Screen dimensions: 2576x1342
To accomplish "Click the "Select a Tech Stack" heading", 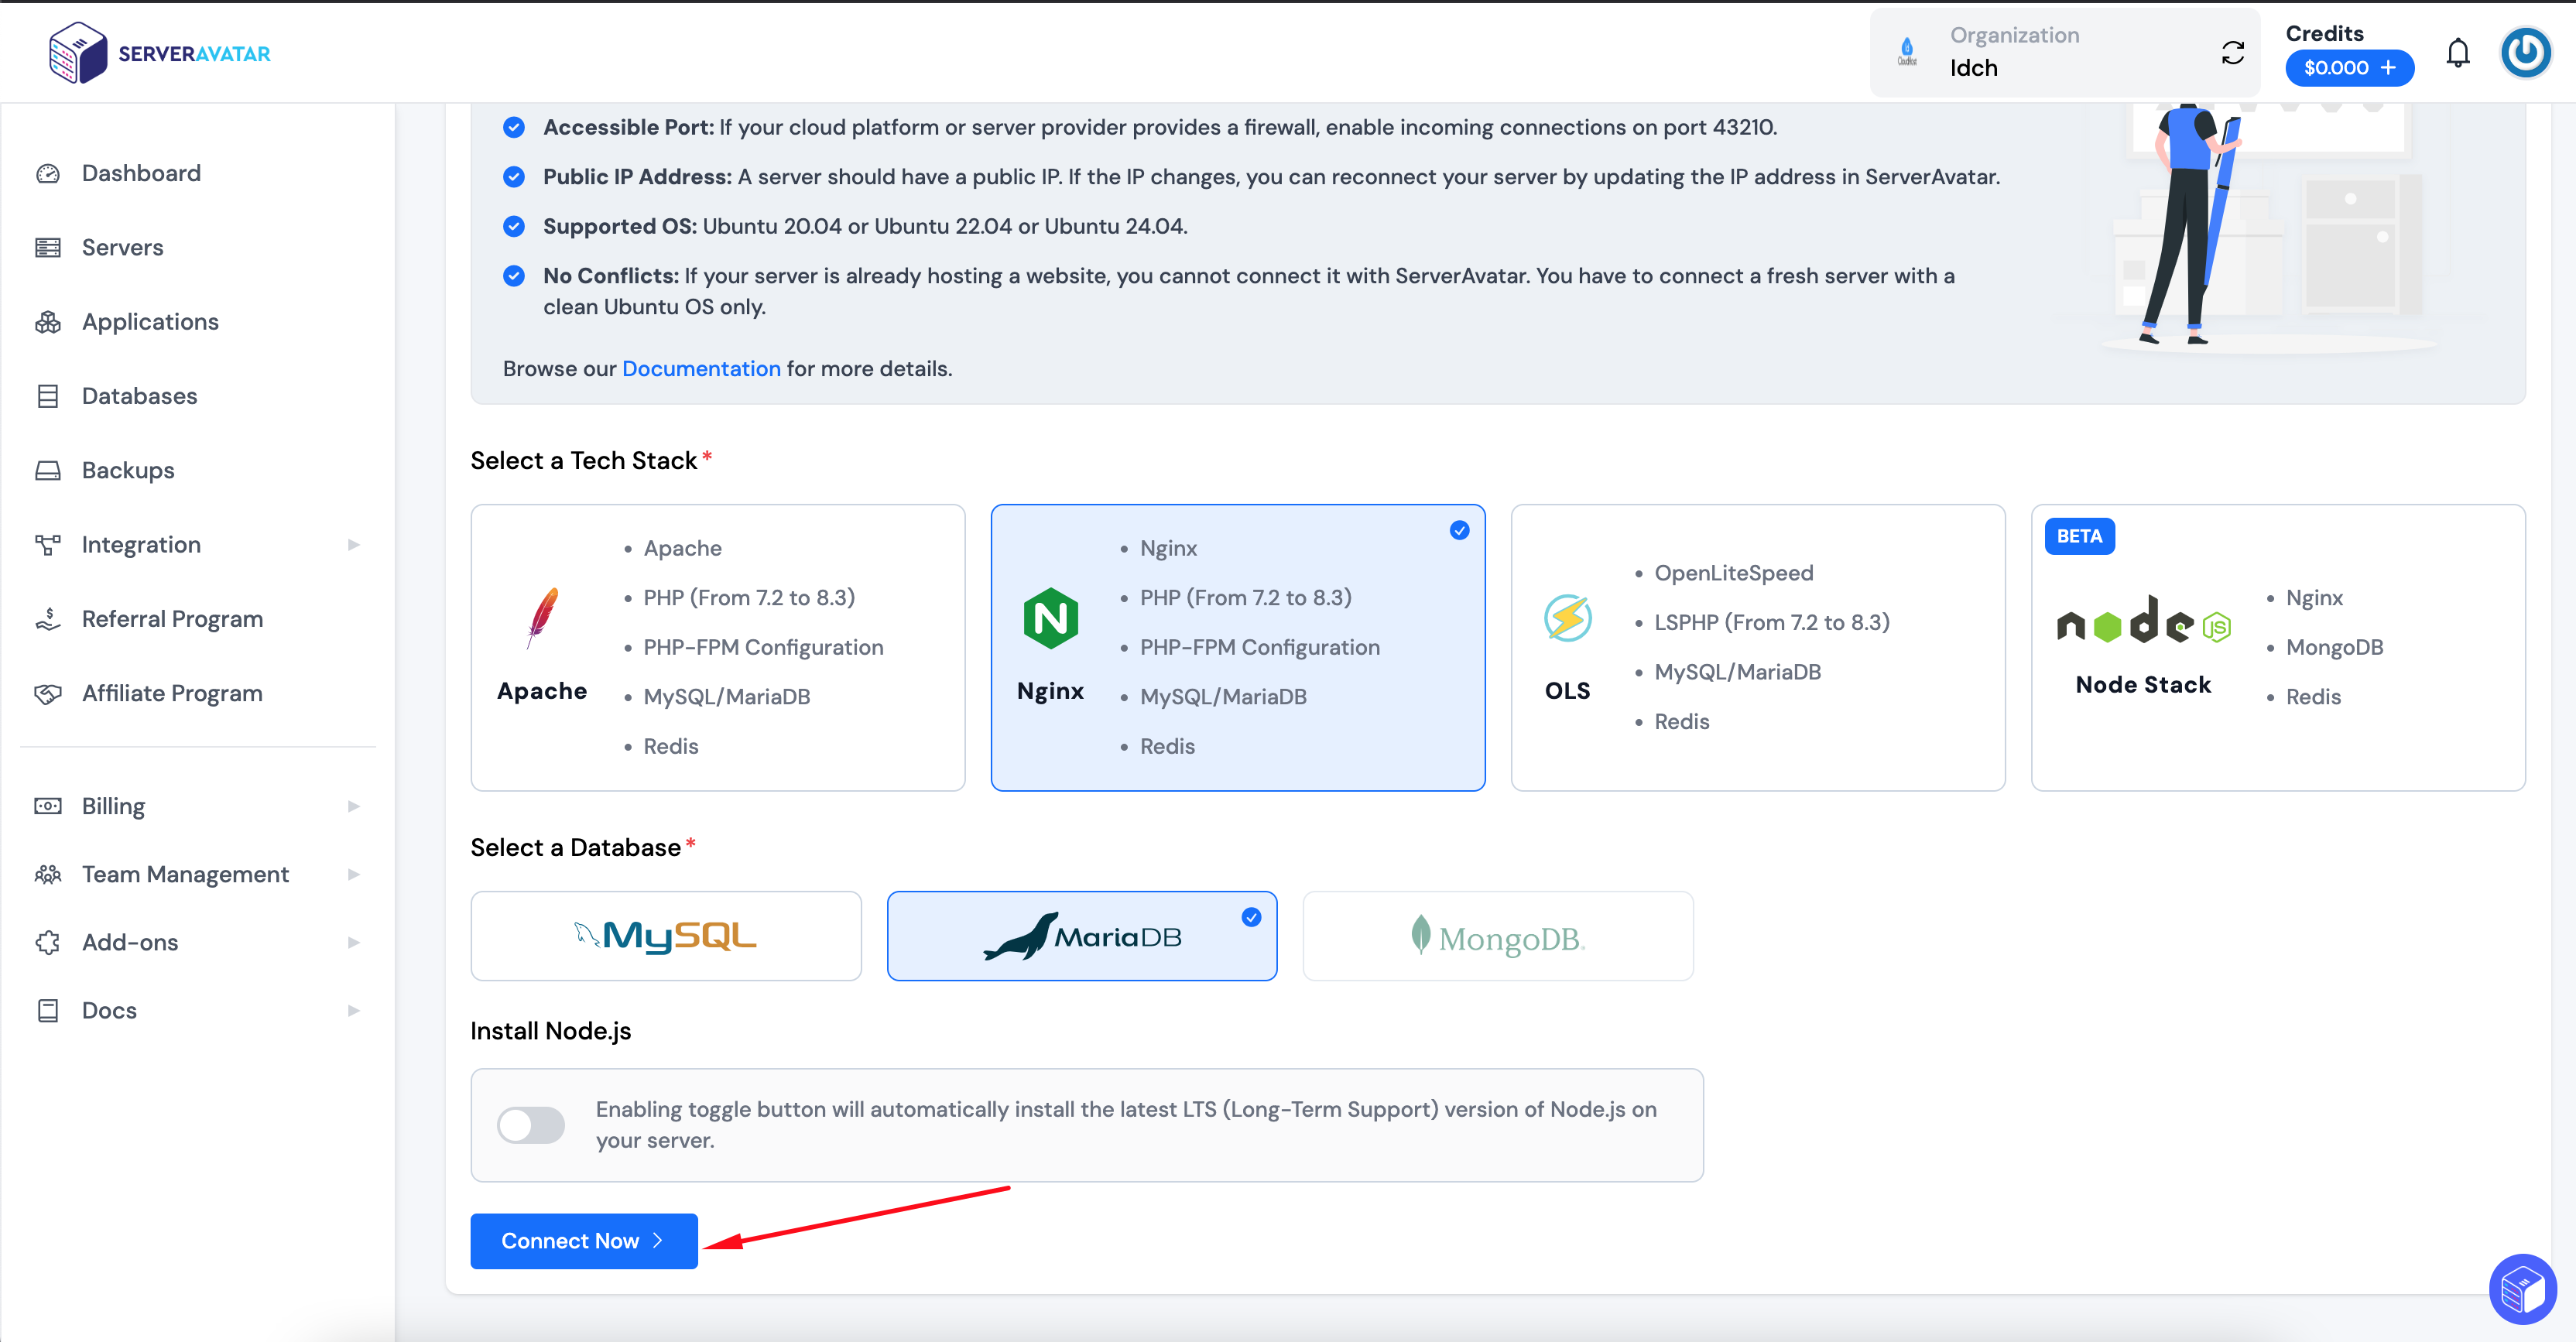I will click(x=584, y=461).
